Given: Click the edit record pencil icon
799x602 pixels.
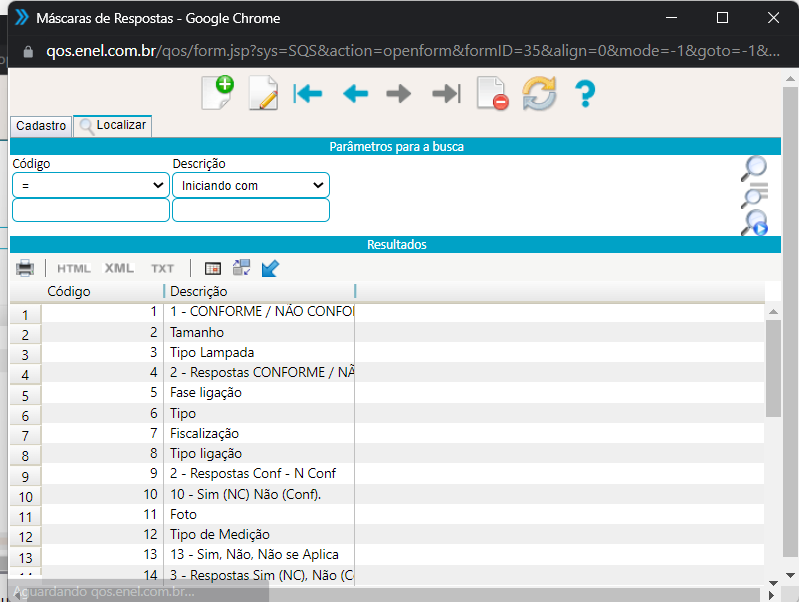Looking at the screenshot, I should point(262,94).
